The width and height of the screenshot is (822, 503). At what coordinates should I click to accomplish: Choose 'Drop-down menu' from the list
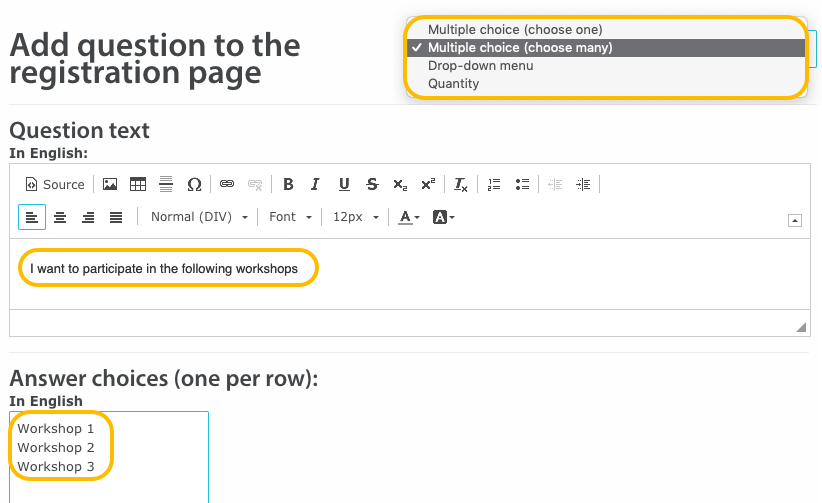coord(481,66)
